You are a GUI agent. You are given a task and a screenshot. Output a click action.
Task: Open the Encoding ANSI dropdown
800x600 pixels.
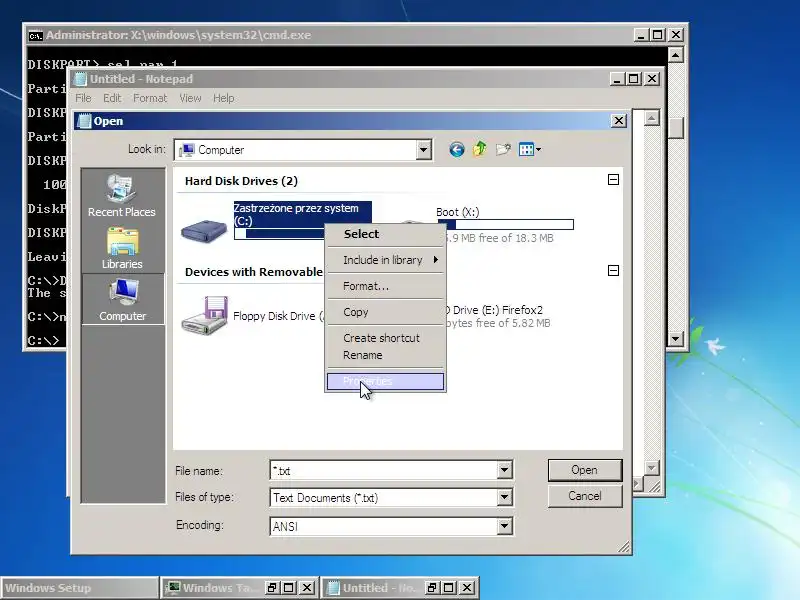(x=504, y=526)
